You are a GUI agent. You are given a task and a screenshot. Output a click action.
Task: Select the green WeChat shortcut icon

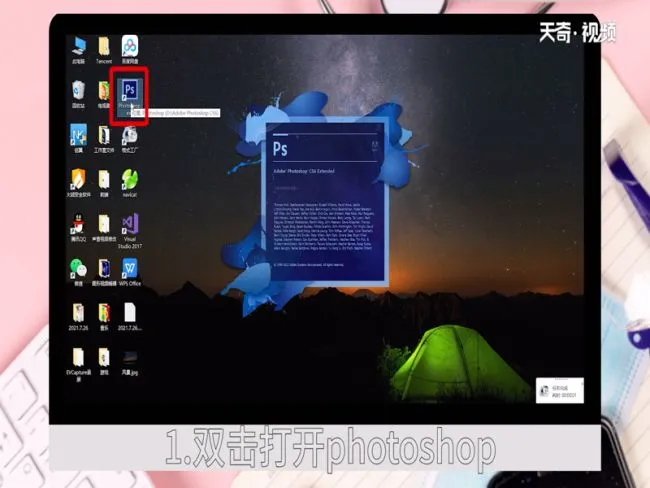point(78,272)
